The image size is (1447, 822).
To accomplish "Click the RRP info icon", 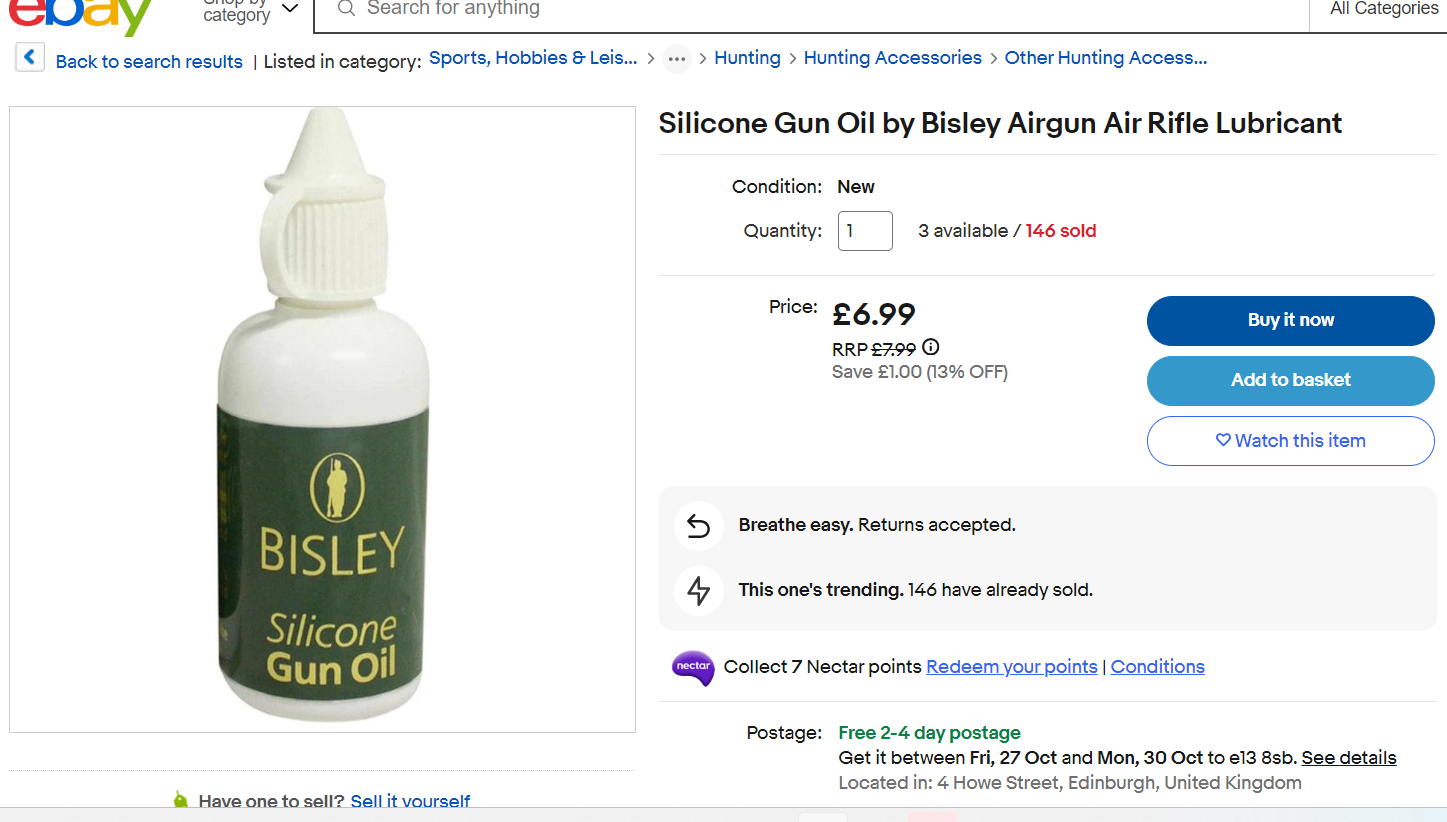I will [931, 348].
